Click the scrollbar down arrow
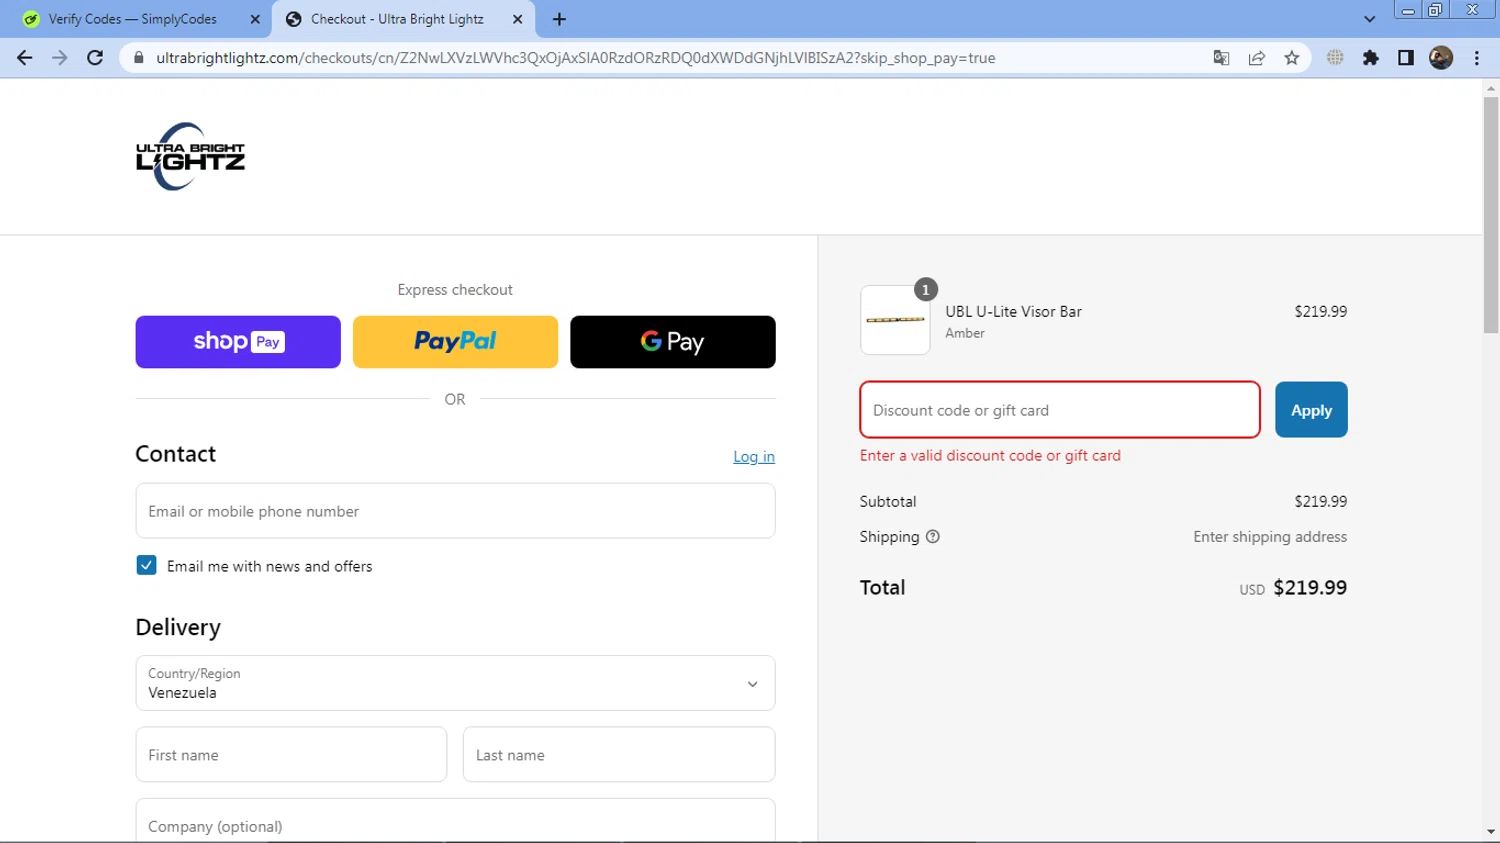Screen dimensions: 1500x843 click(1491, 831)
